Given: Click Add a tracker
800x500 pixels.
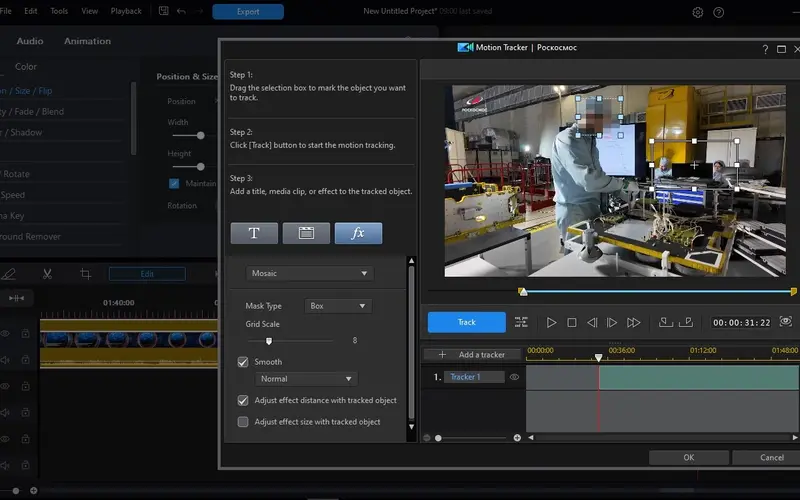Looking at the screenshot, I should [472, 355].
